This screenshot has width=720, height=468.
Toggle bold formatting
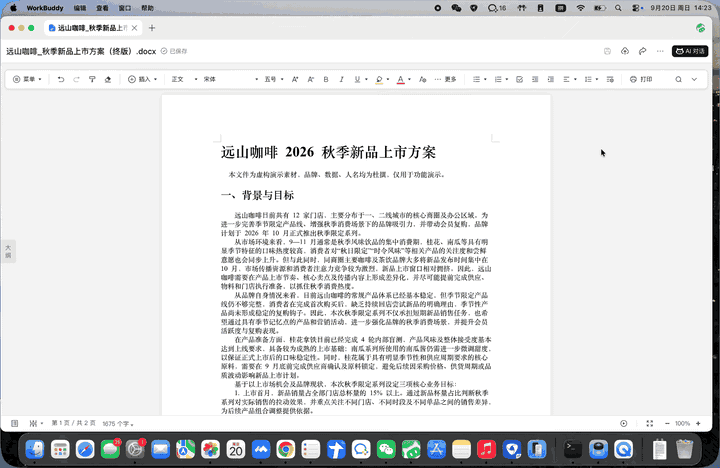[x=326, y=79]
